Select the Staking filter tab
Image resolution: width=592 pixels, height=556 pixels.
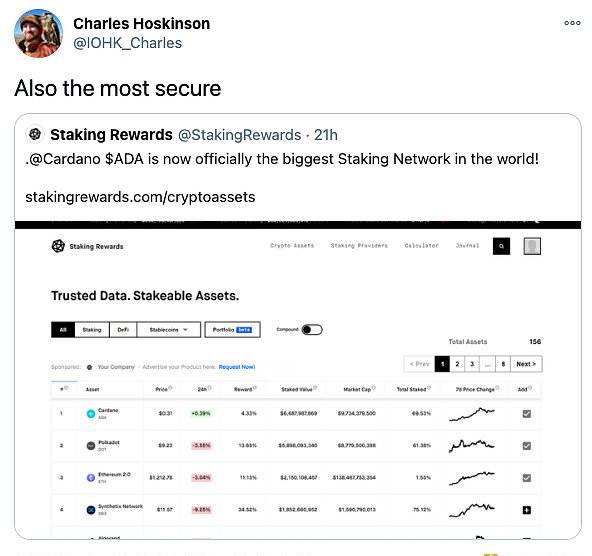coord(92,330)
